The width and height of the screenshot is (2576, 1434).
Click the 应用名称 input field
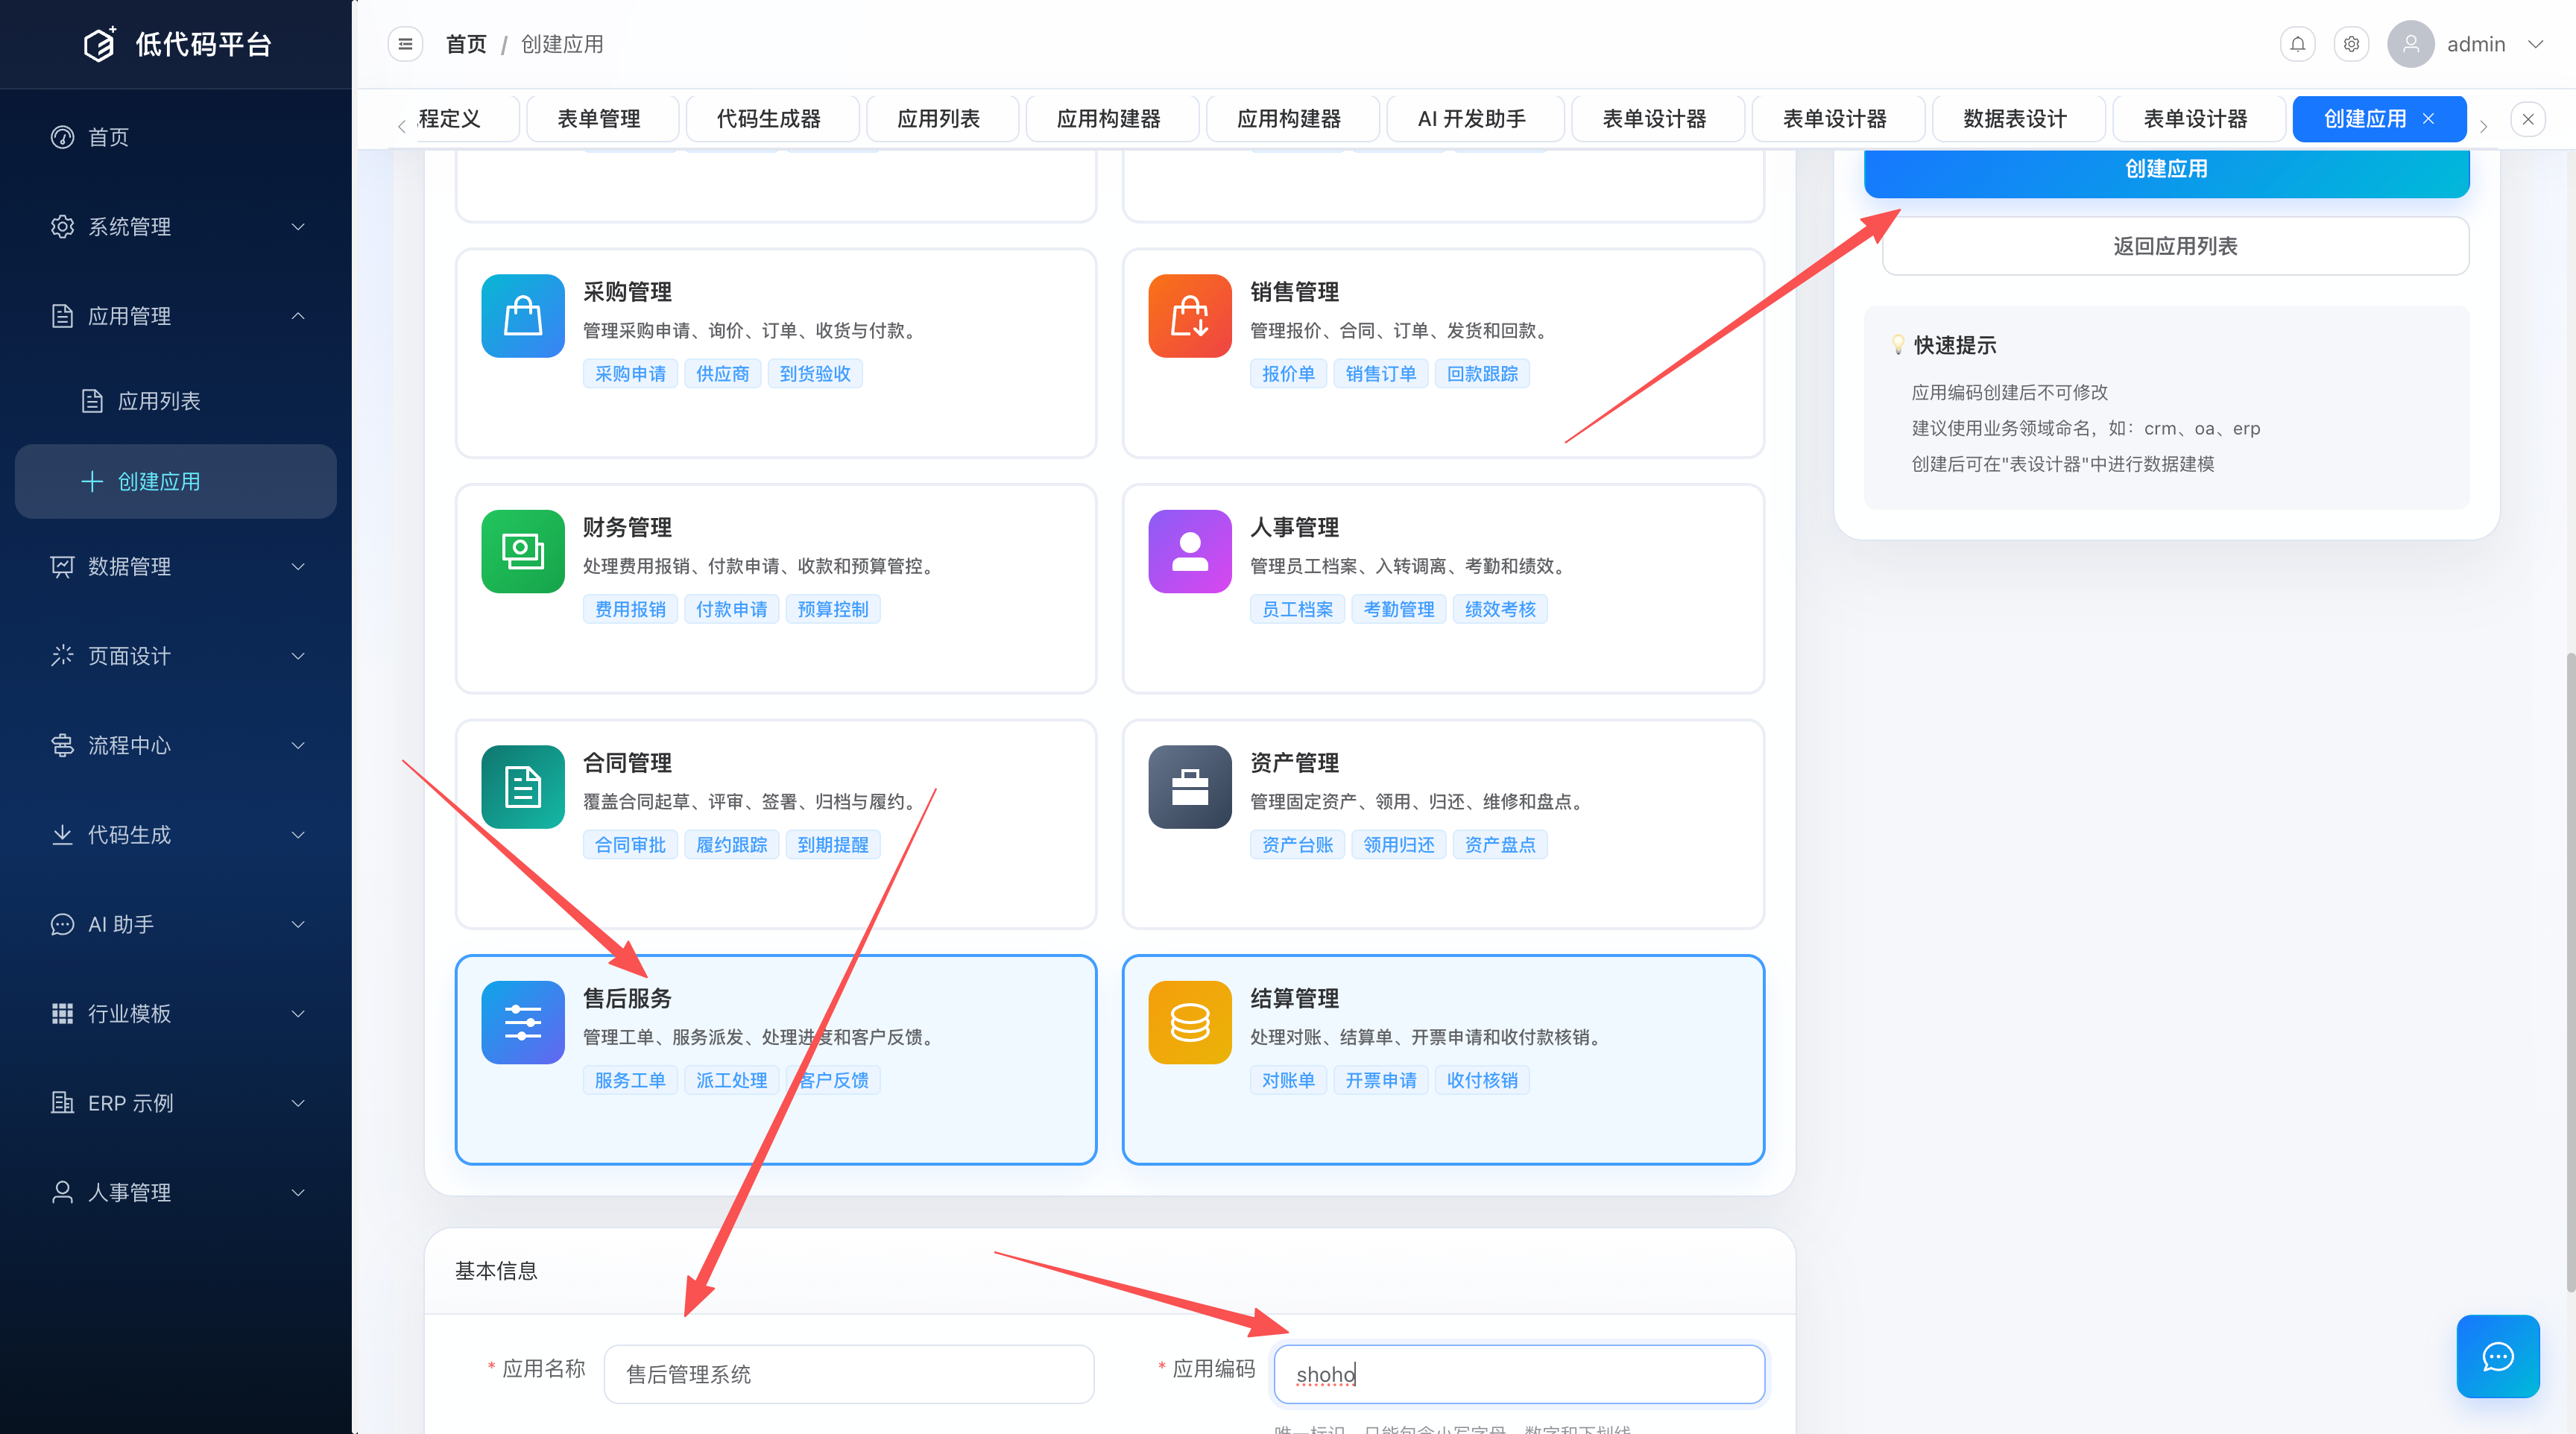848,1374
